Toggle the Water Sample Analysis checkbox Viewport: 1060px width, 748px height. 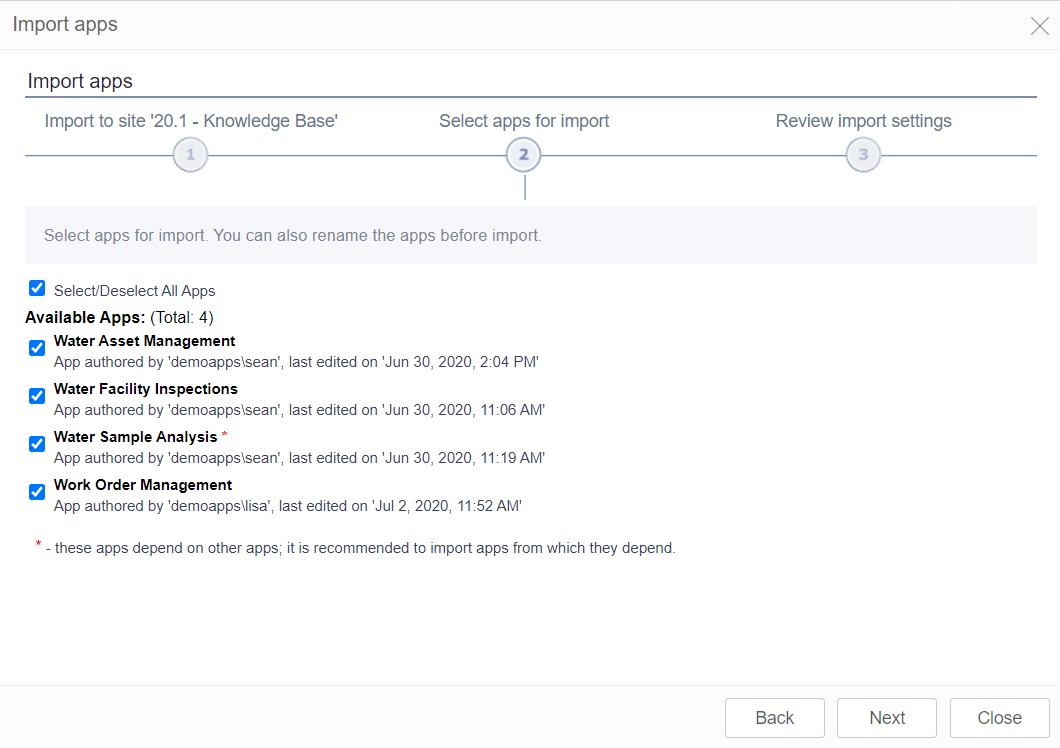[x=37, y=444]
